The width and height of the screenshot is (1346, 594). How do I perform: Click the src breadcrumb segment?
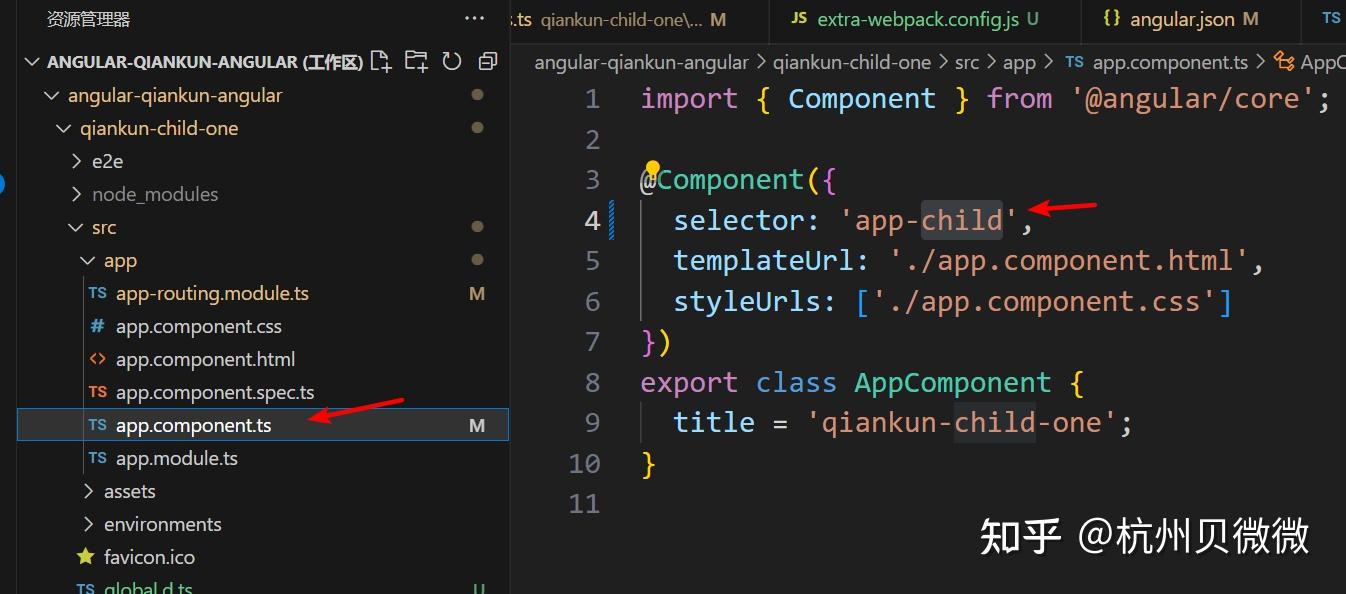(x=966, y=62)
